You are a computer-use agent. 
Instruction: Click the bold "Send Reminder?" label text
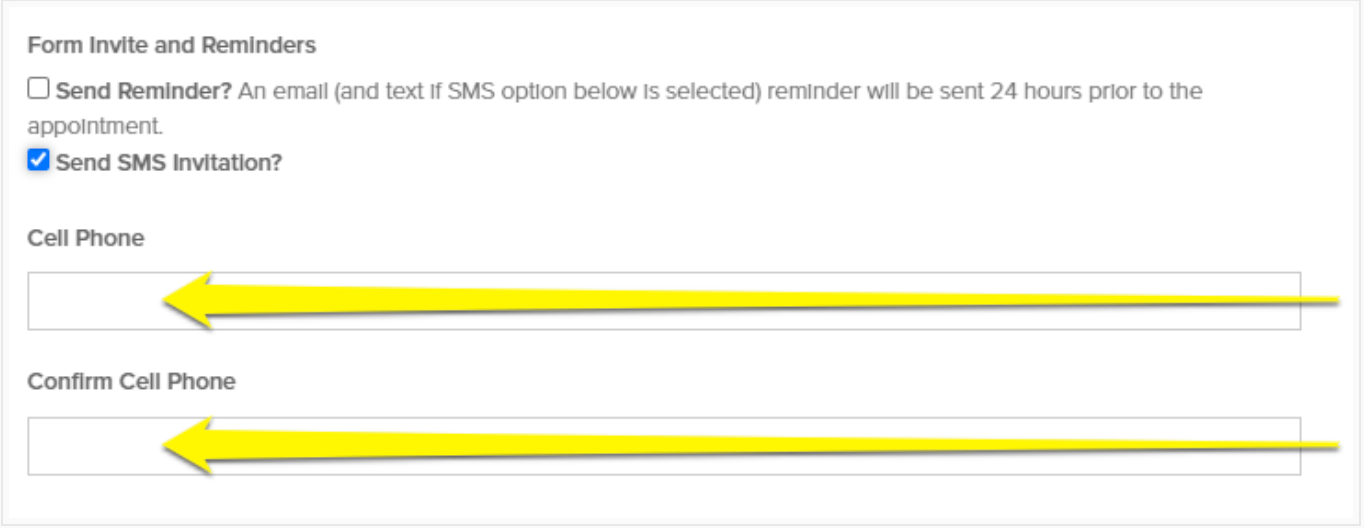tap(144, 91)
